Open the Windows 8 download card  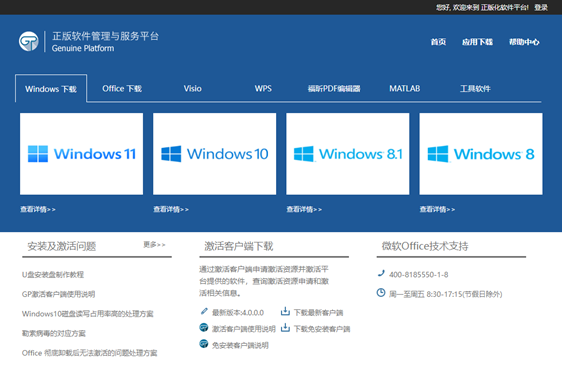tap(481, 154)
